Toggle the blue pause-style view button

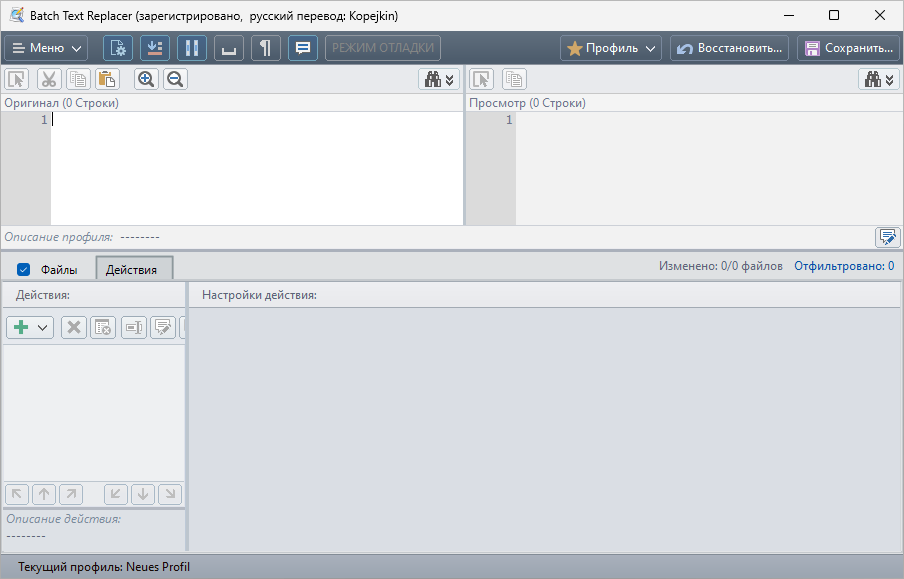[x=191, y=47]
